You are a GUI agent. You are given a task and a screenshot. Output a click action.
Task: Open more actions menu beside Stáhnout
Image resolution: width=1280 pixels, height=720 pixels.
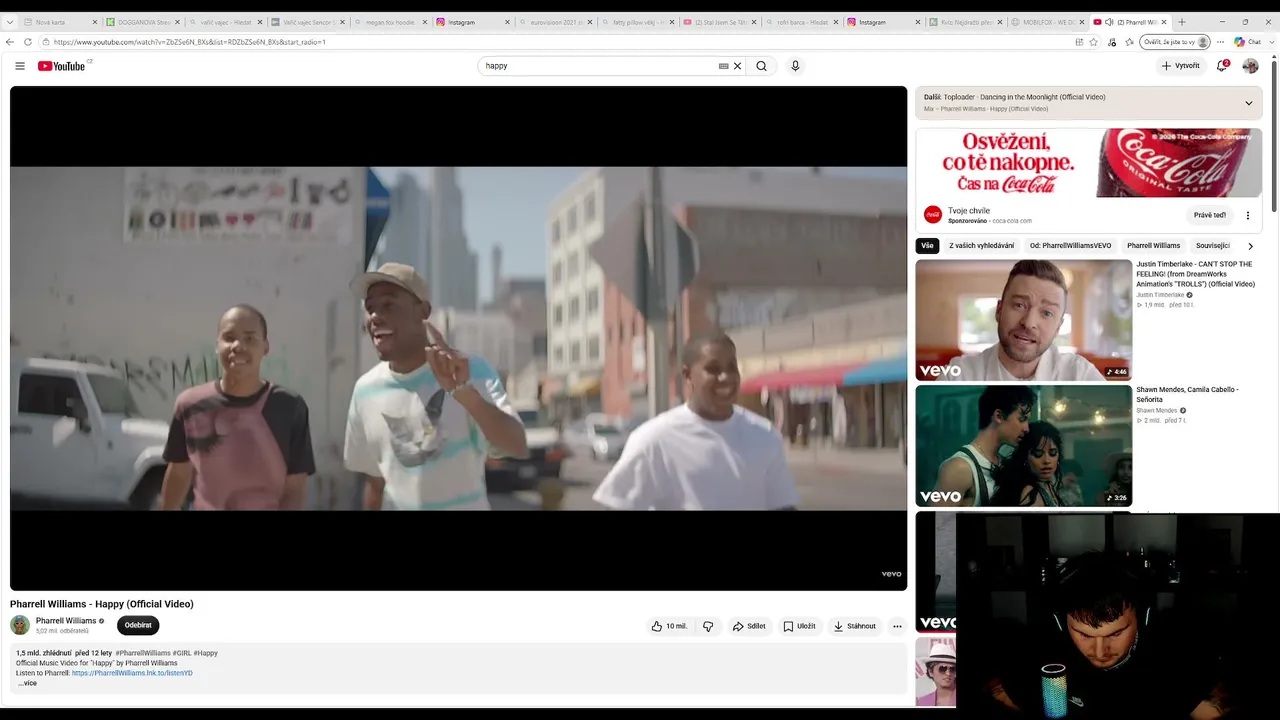[x=897, y=626]
